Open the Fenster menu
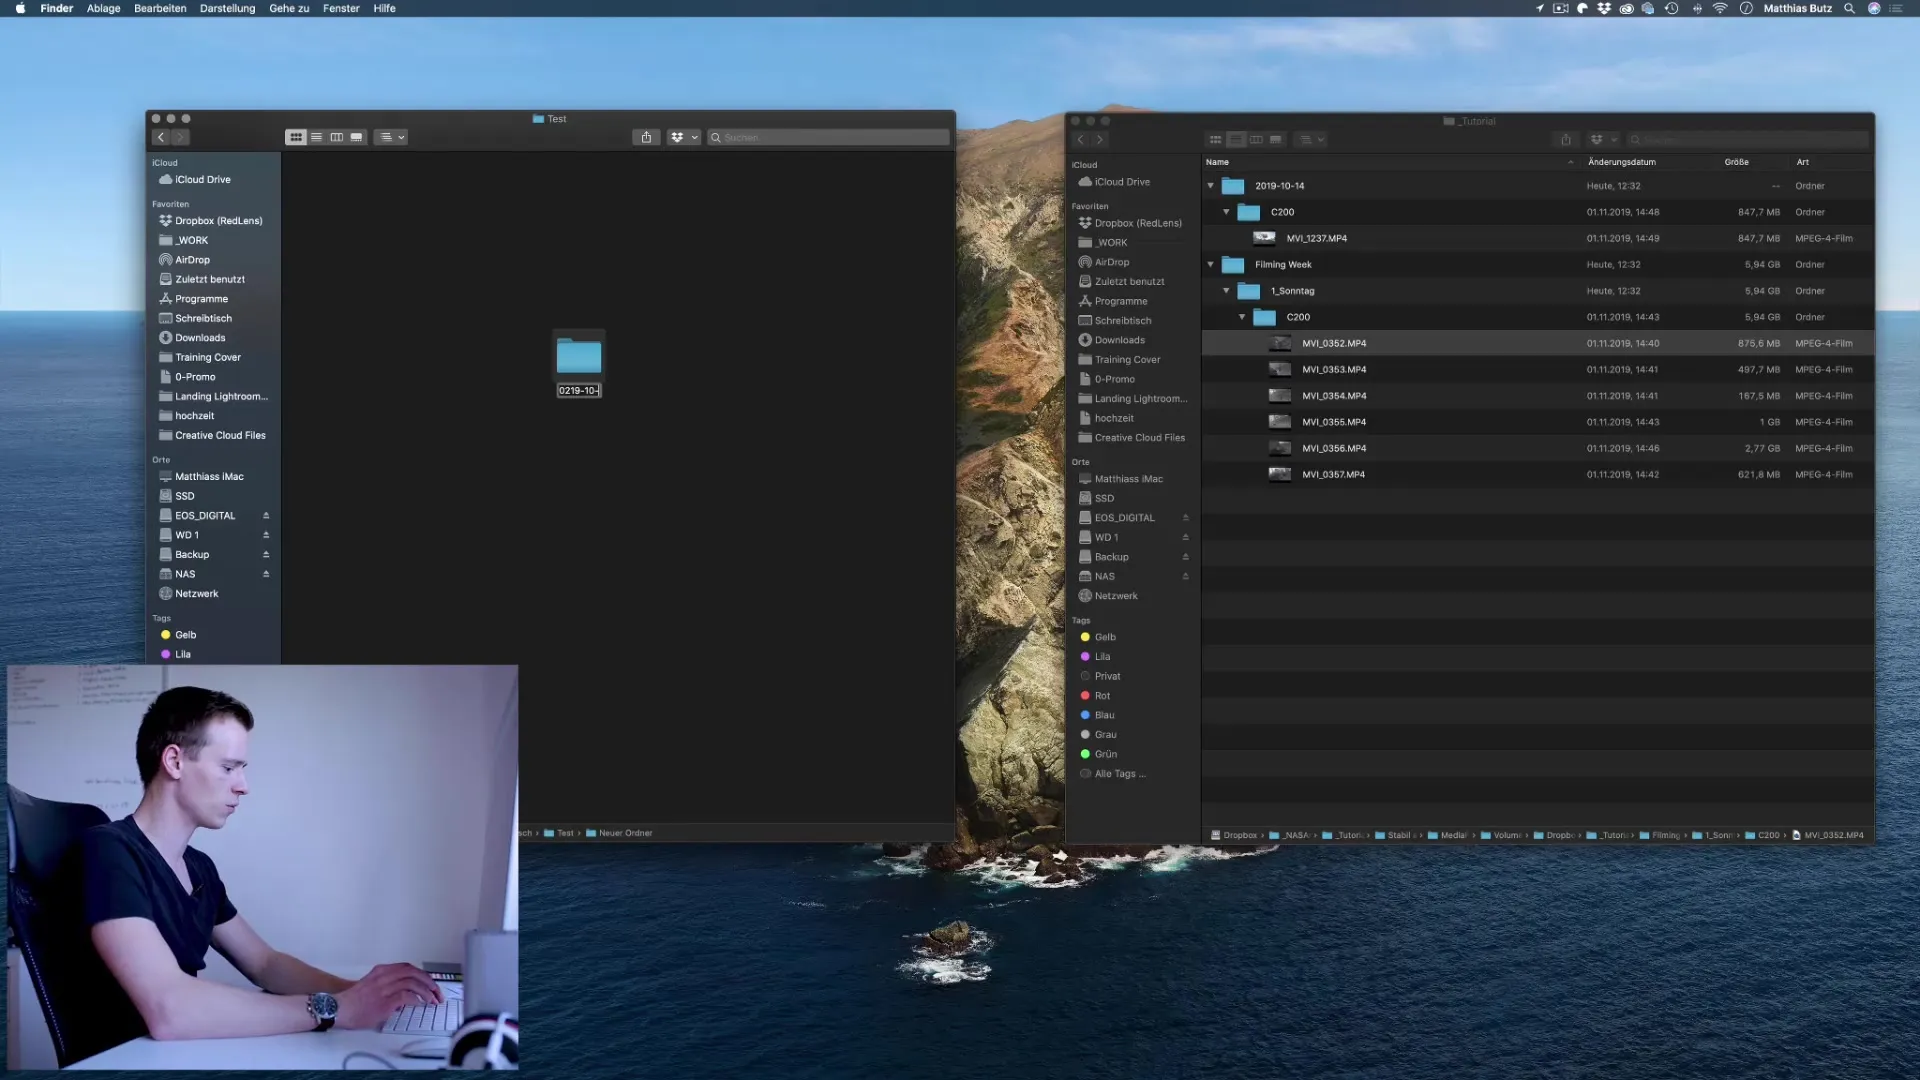Screen dimensions: 1920x1080 [x=341, y=8]
